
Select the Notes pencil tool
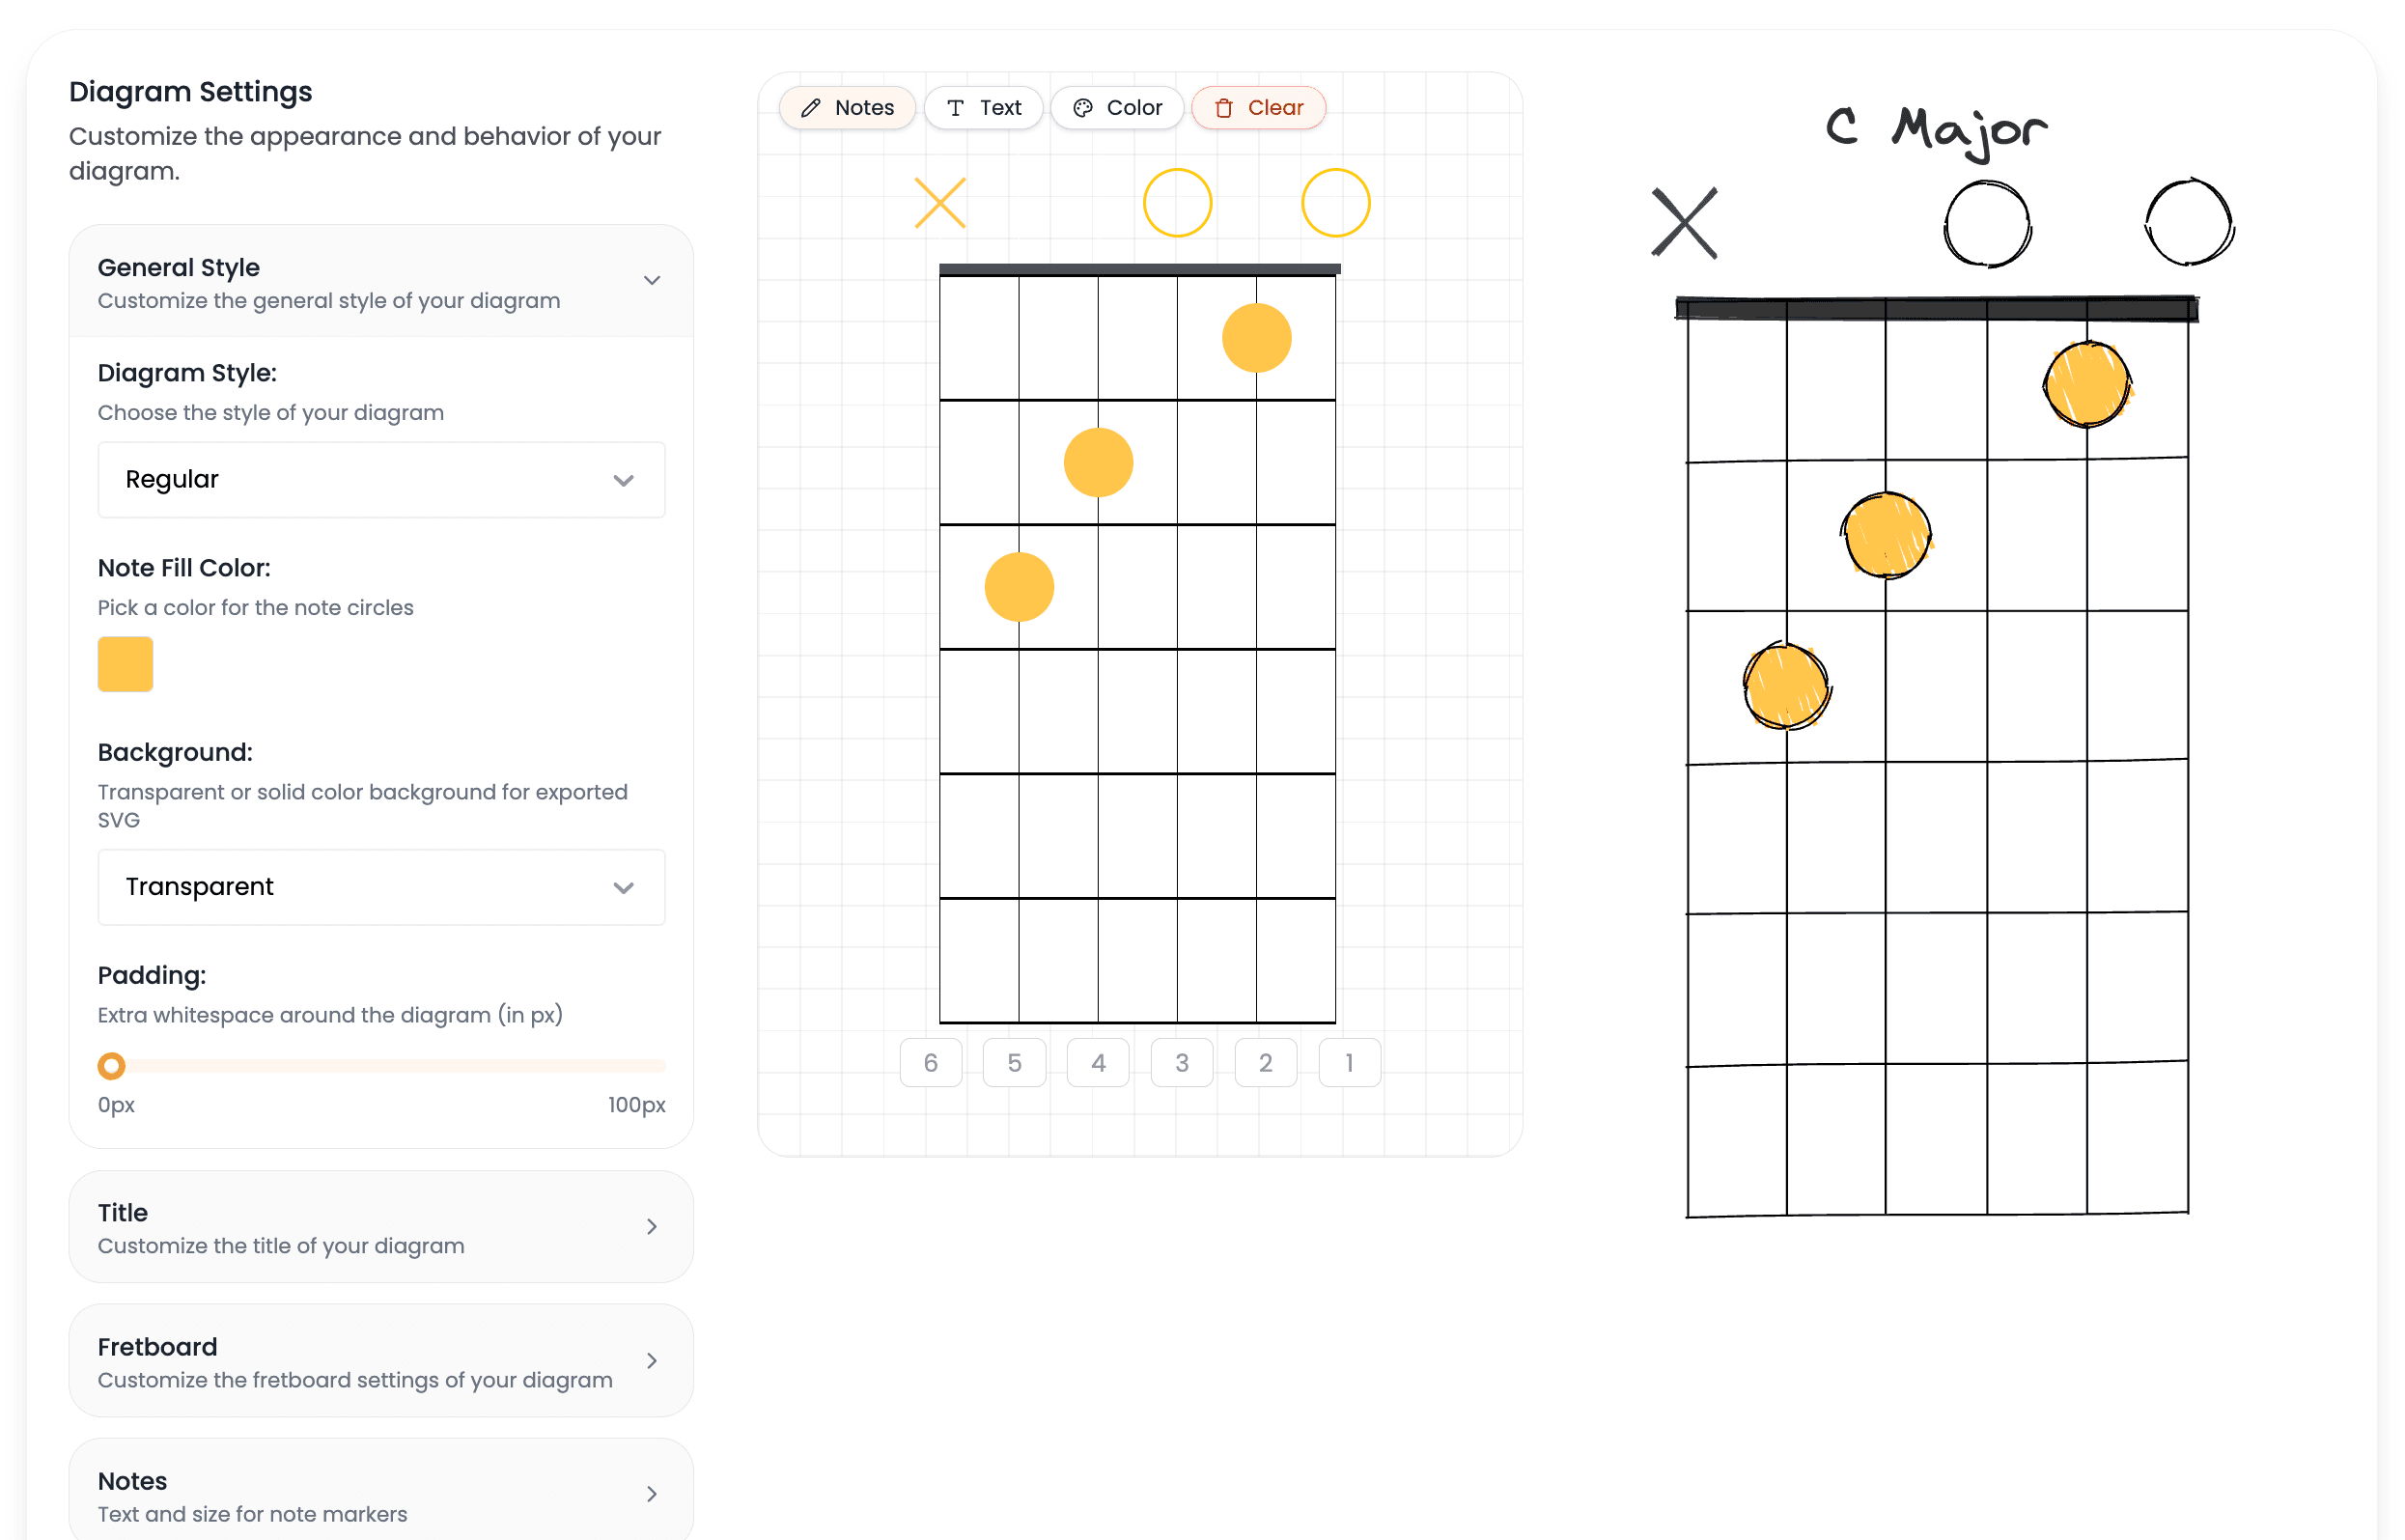pos(846,107)
